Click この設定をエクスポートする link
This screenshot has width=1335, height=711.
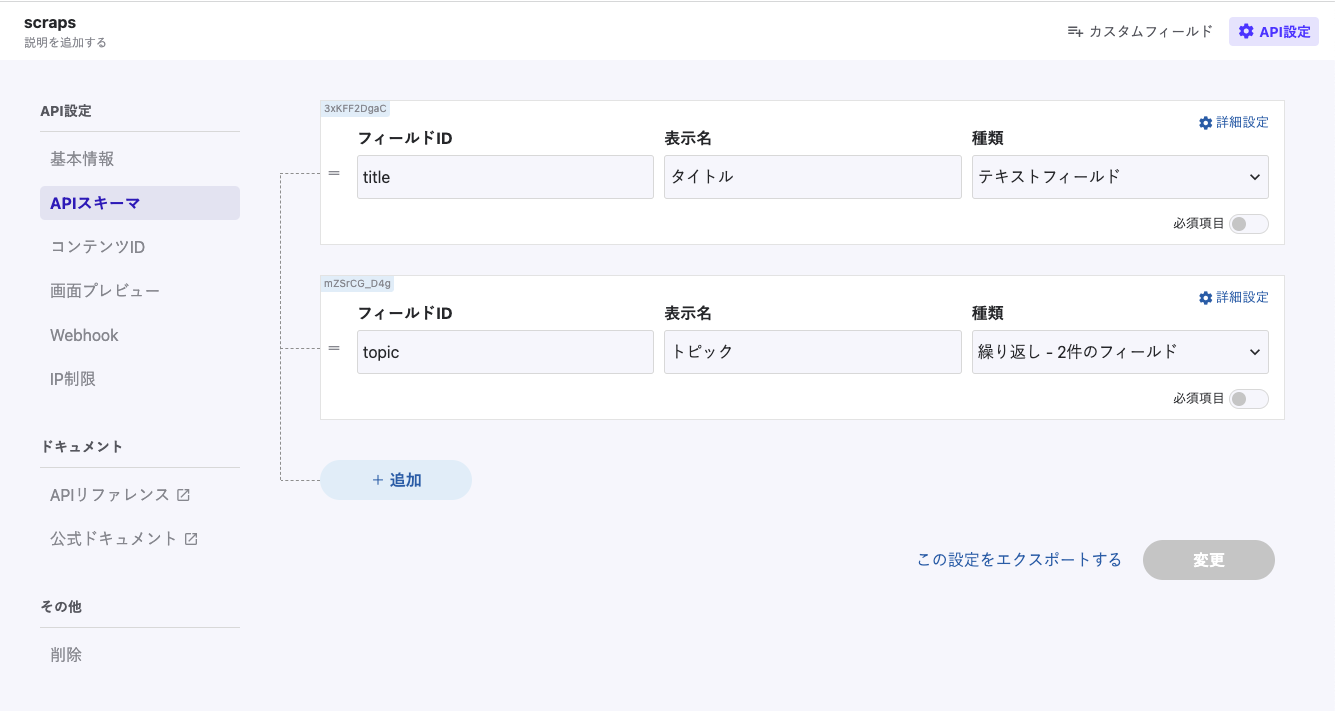pos(1019,560)
